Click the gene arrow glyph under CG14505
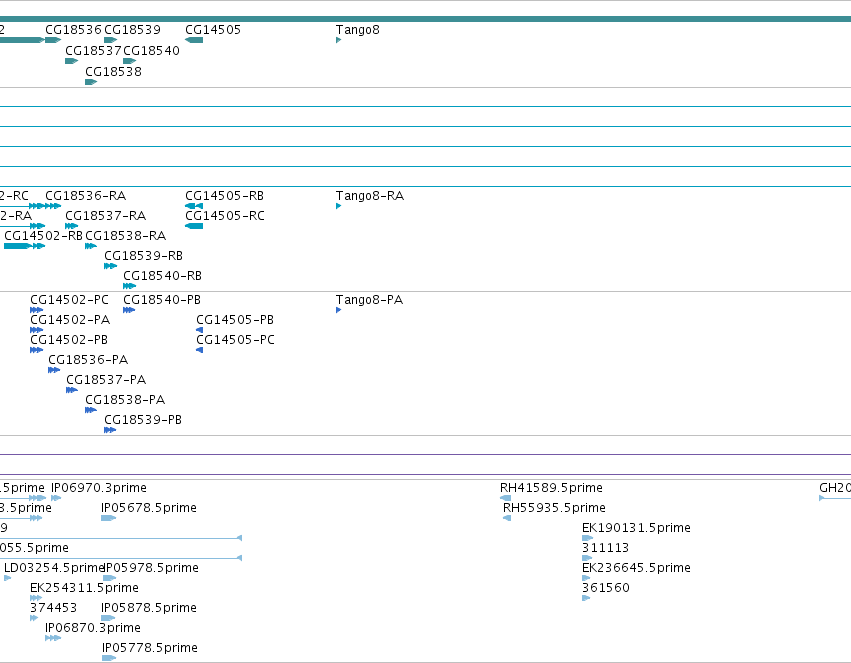The height and width of the screenshot is (663, 851). 194,40
